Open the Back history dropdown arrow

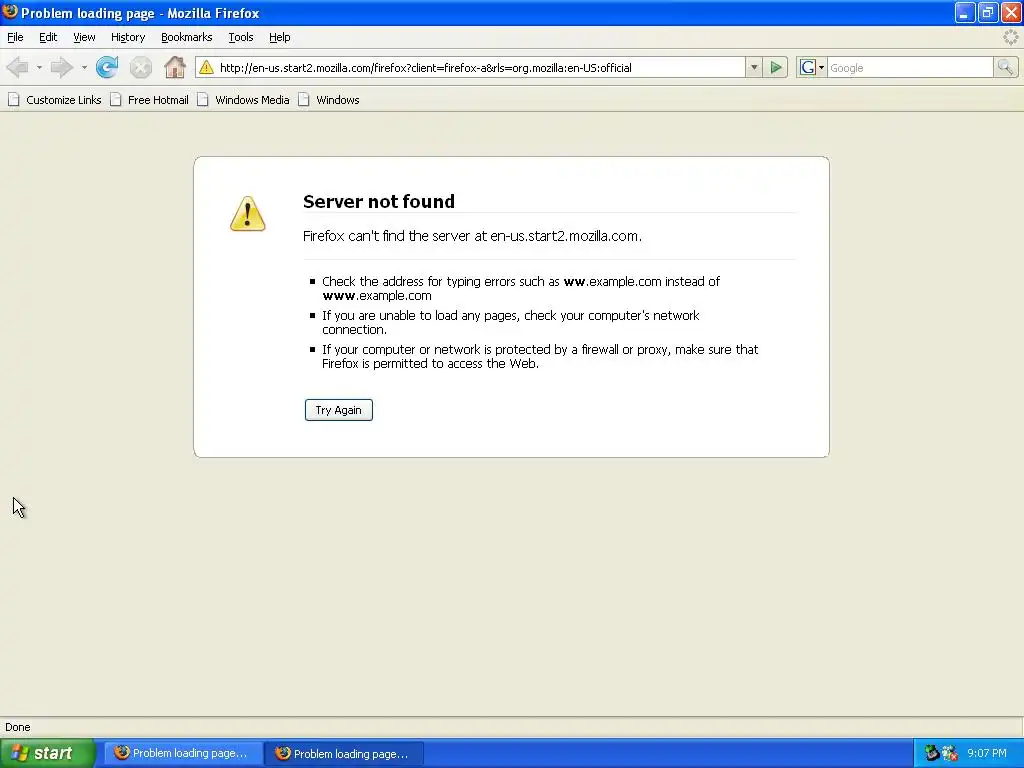pyautogui.click(x=39, y=67)
